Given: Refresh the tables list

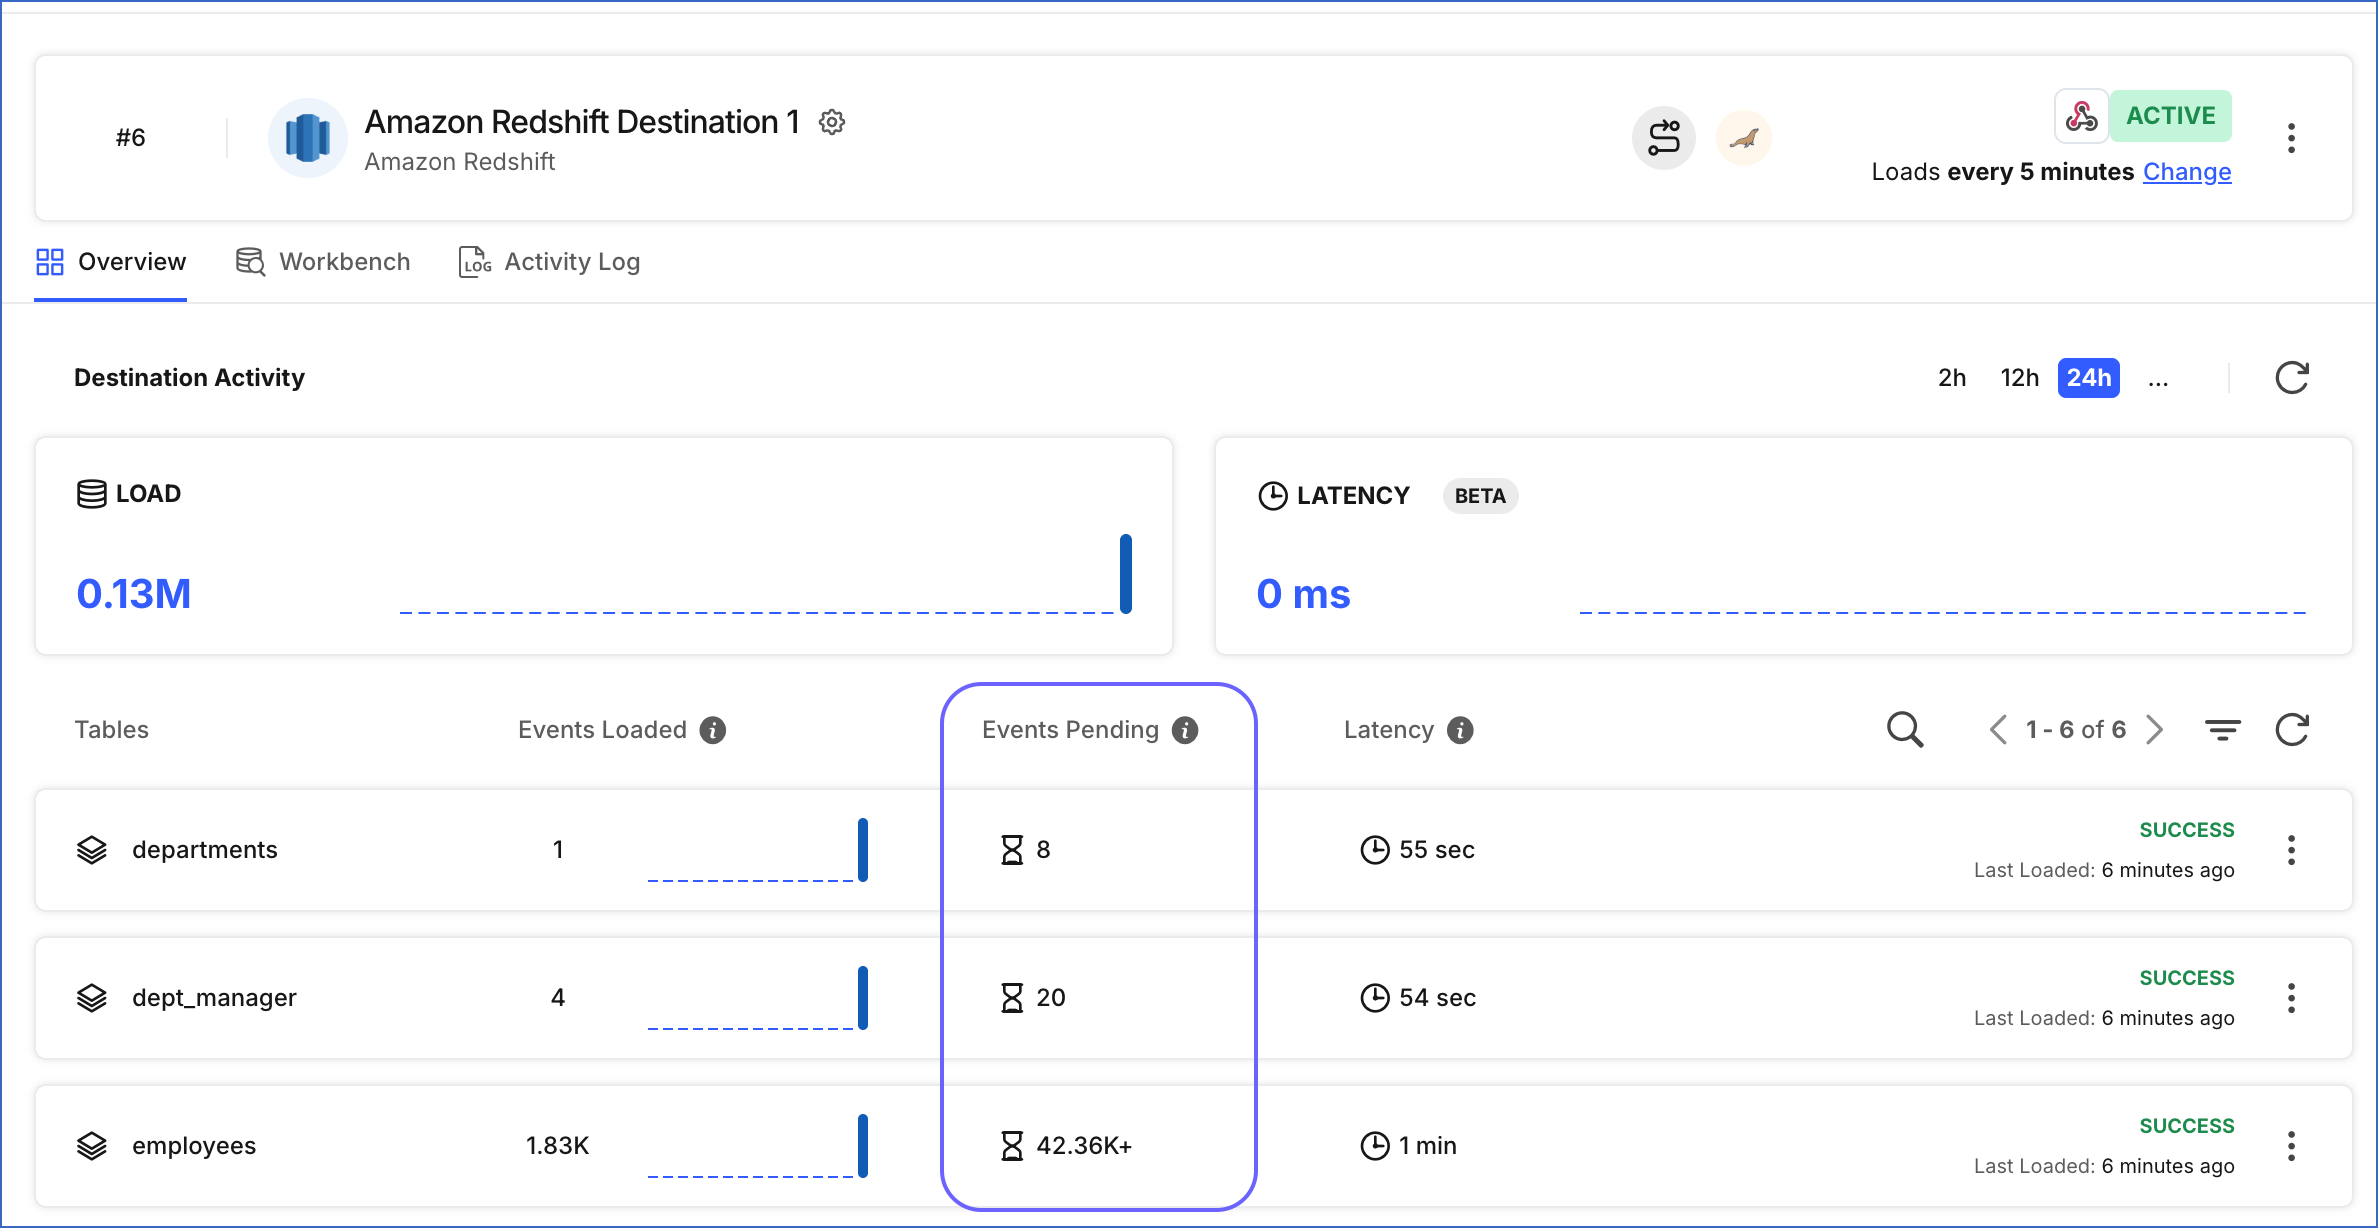Looking at the screenshot, I should (x=2292, y=730).
